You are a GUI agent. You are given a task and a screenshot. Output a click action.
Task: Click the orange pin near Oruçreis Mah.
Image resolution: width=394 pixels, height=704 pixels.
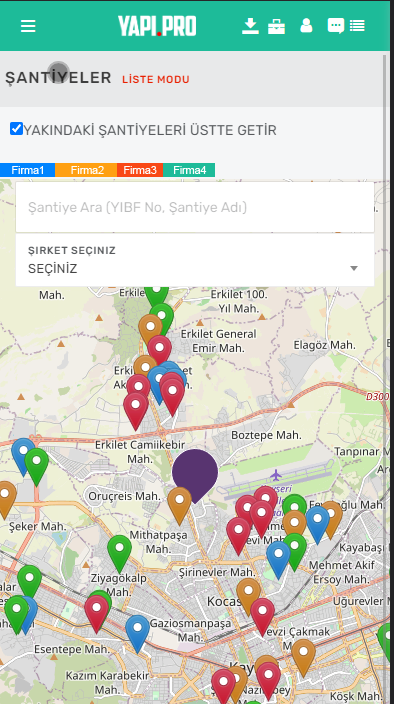point(179,506)
